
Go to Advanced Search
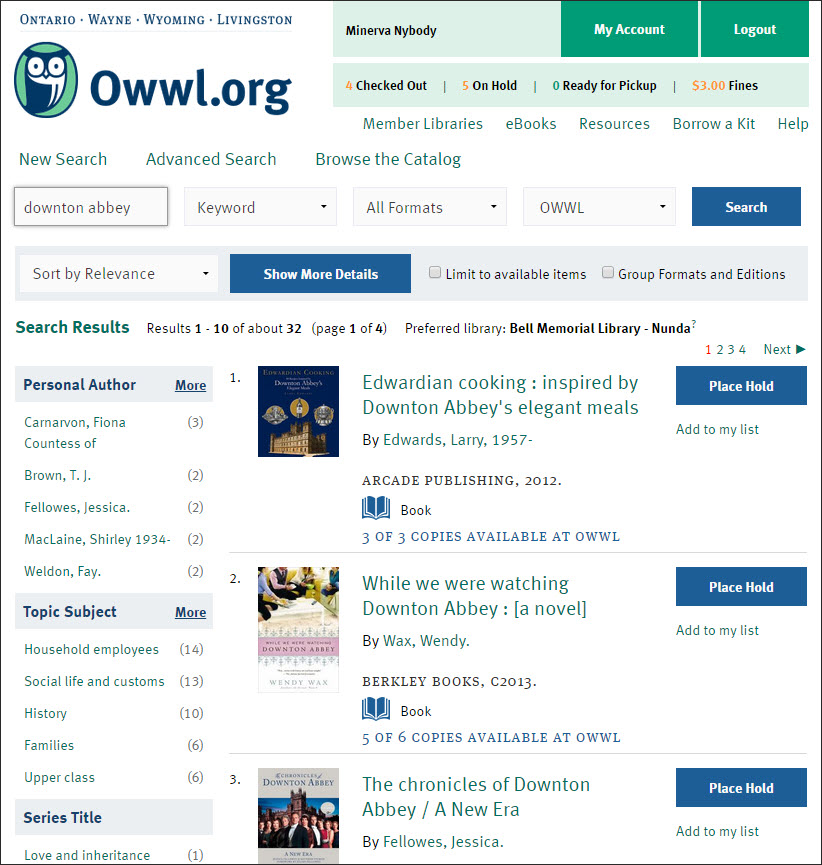211,159
